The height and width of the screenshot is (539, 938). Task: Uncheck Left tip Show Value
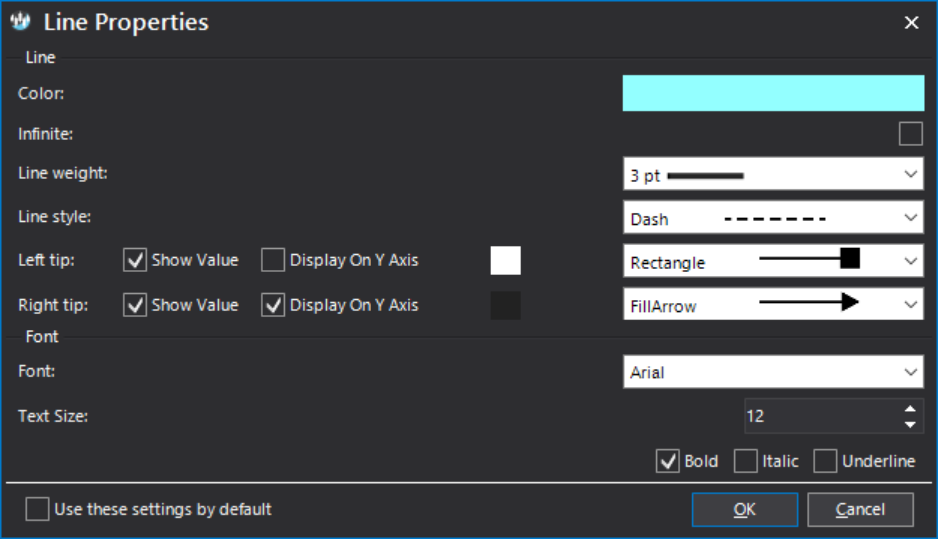[135, 260]
